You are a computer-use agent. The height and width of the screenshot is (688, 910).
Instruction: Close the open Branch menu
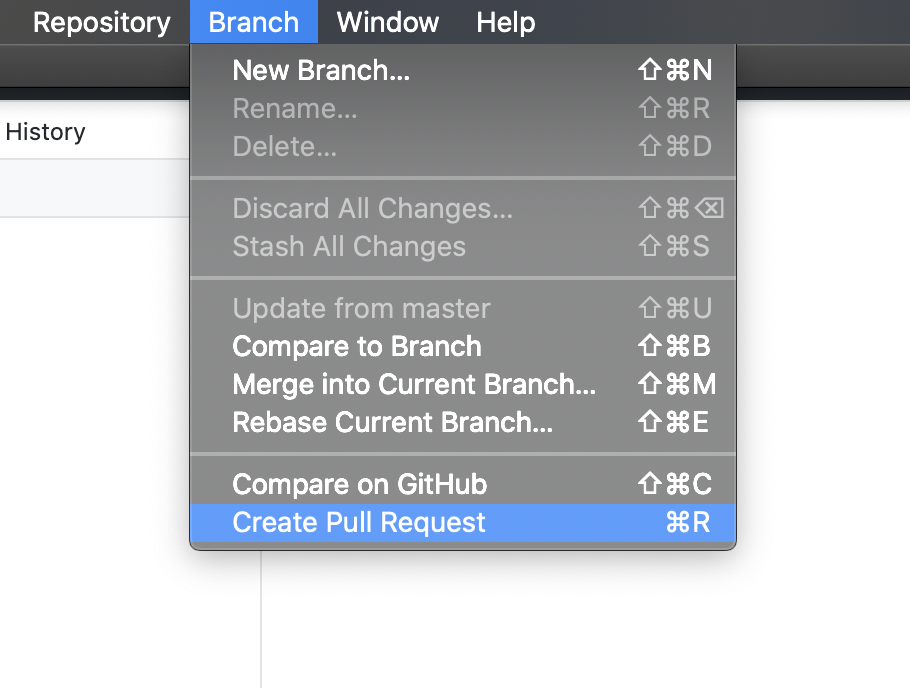click(253, 22)
